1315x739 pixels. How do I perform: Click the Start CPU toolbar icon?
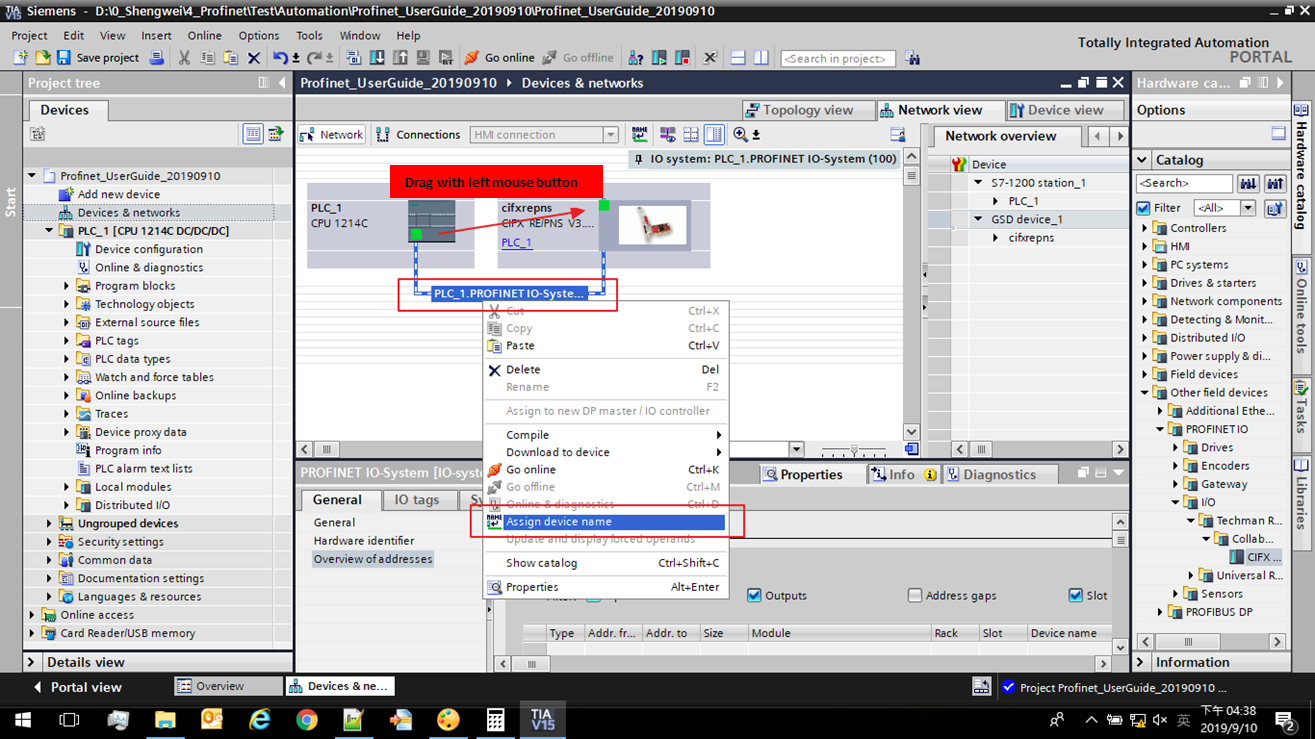pyautogui.click(x=659, y=58)
